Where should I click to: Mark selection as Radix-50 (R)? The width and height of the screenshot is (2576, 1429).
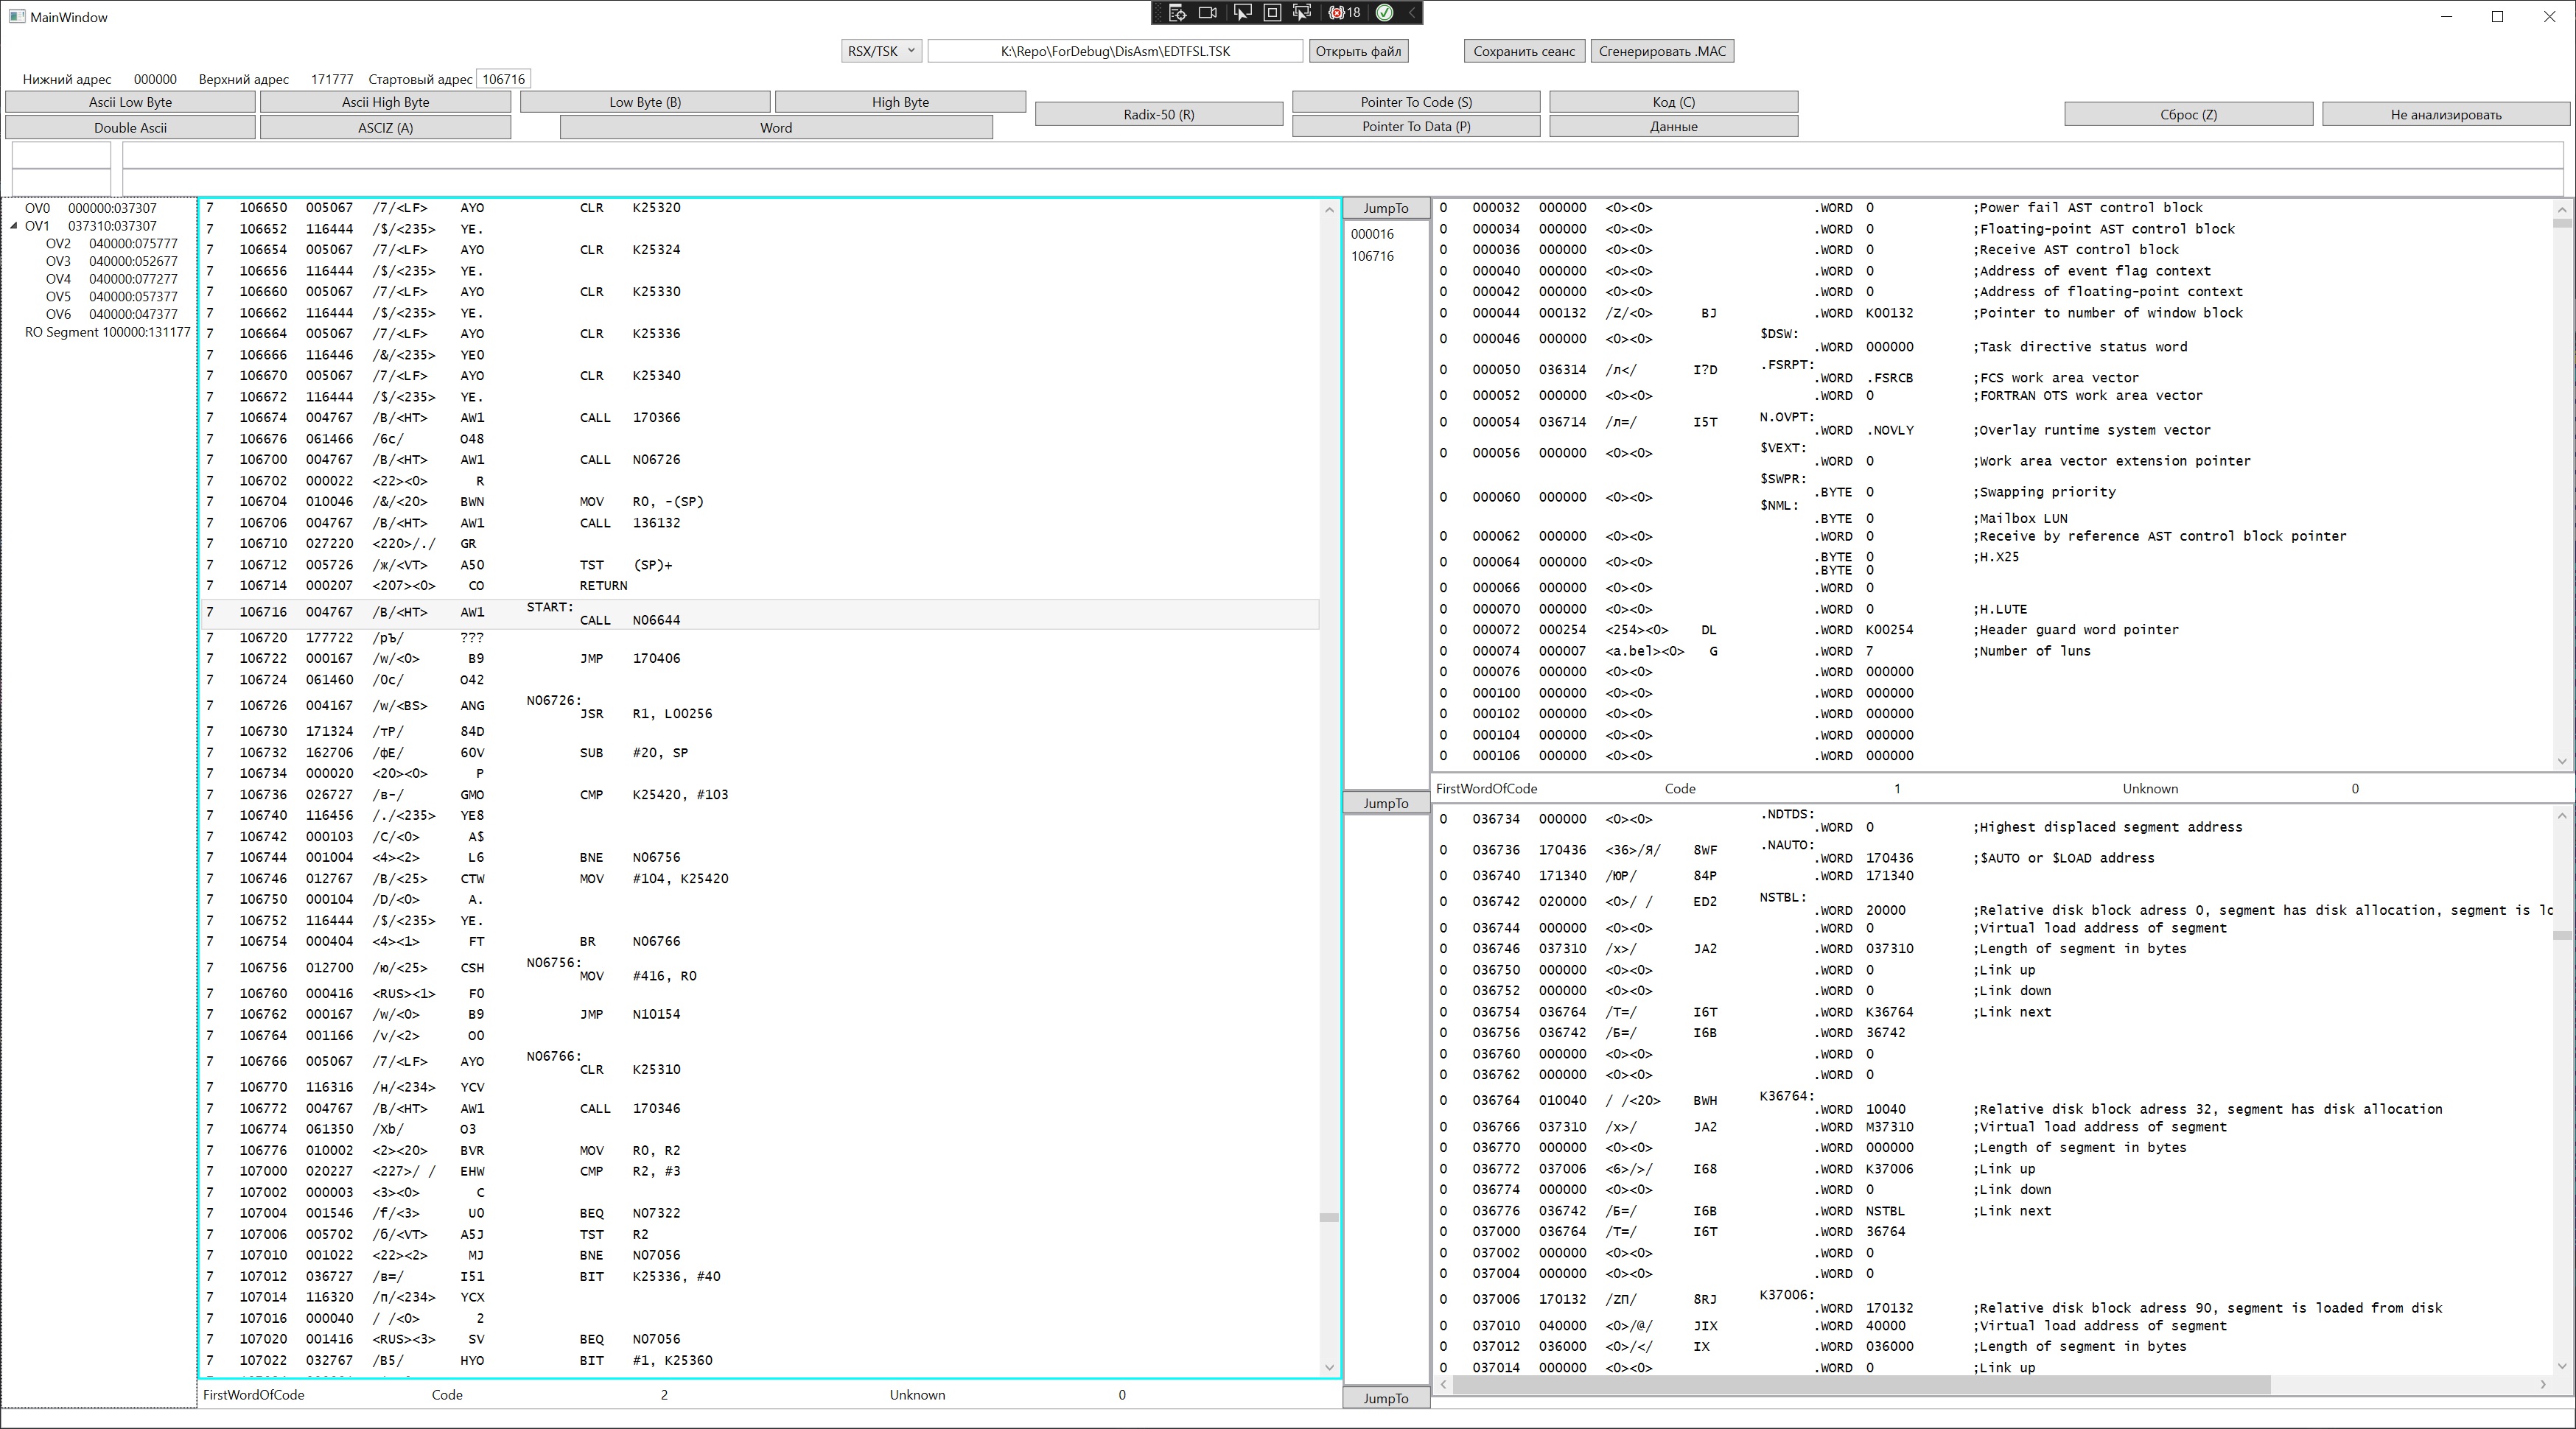tap(1158, 114)
